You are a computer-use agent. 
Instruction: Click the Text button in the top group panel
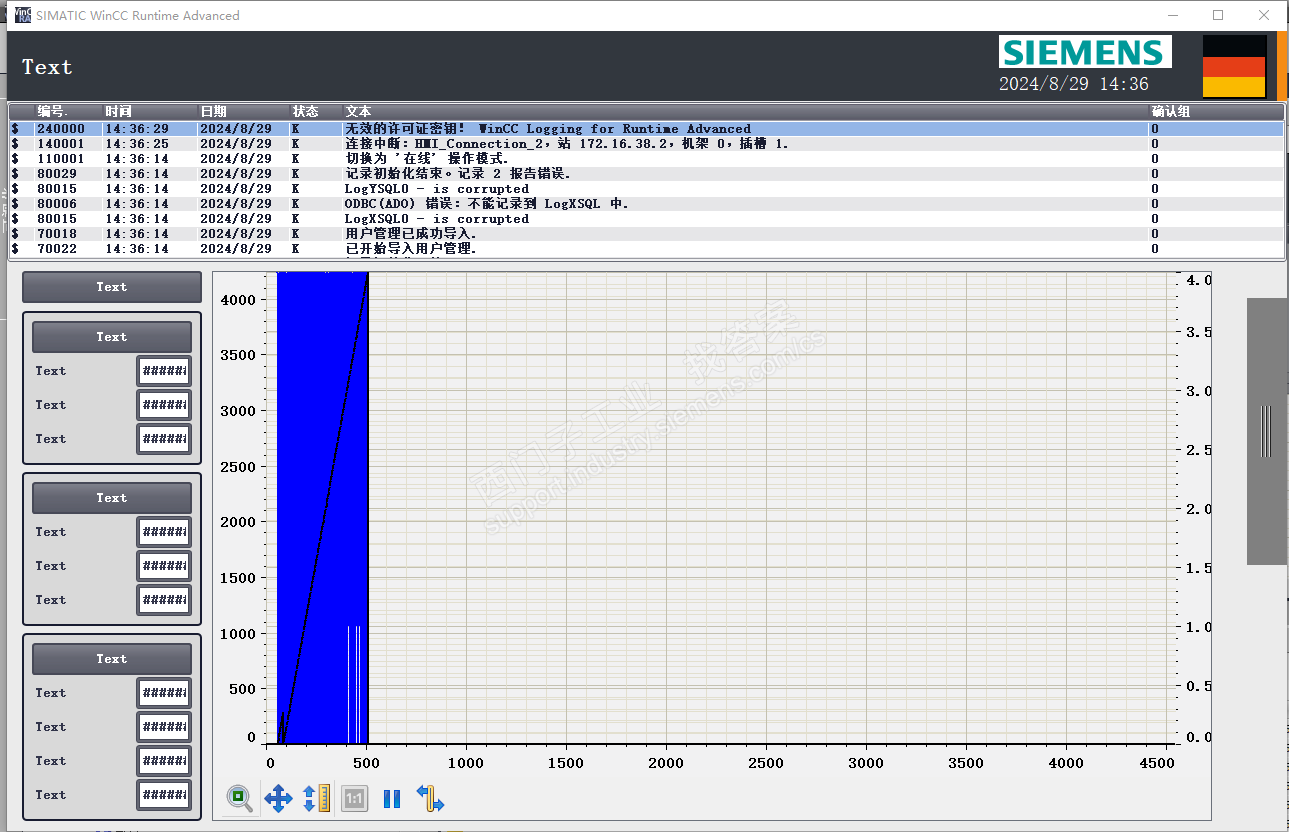point(112,337)
